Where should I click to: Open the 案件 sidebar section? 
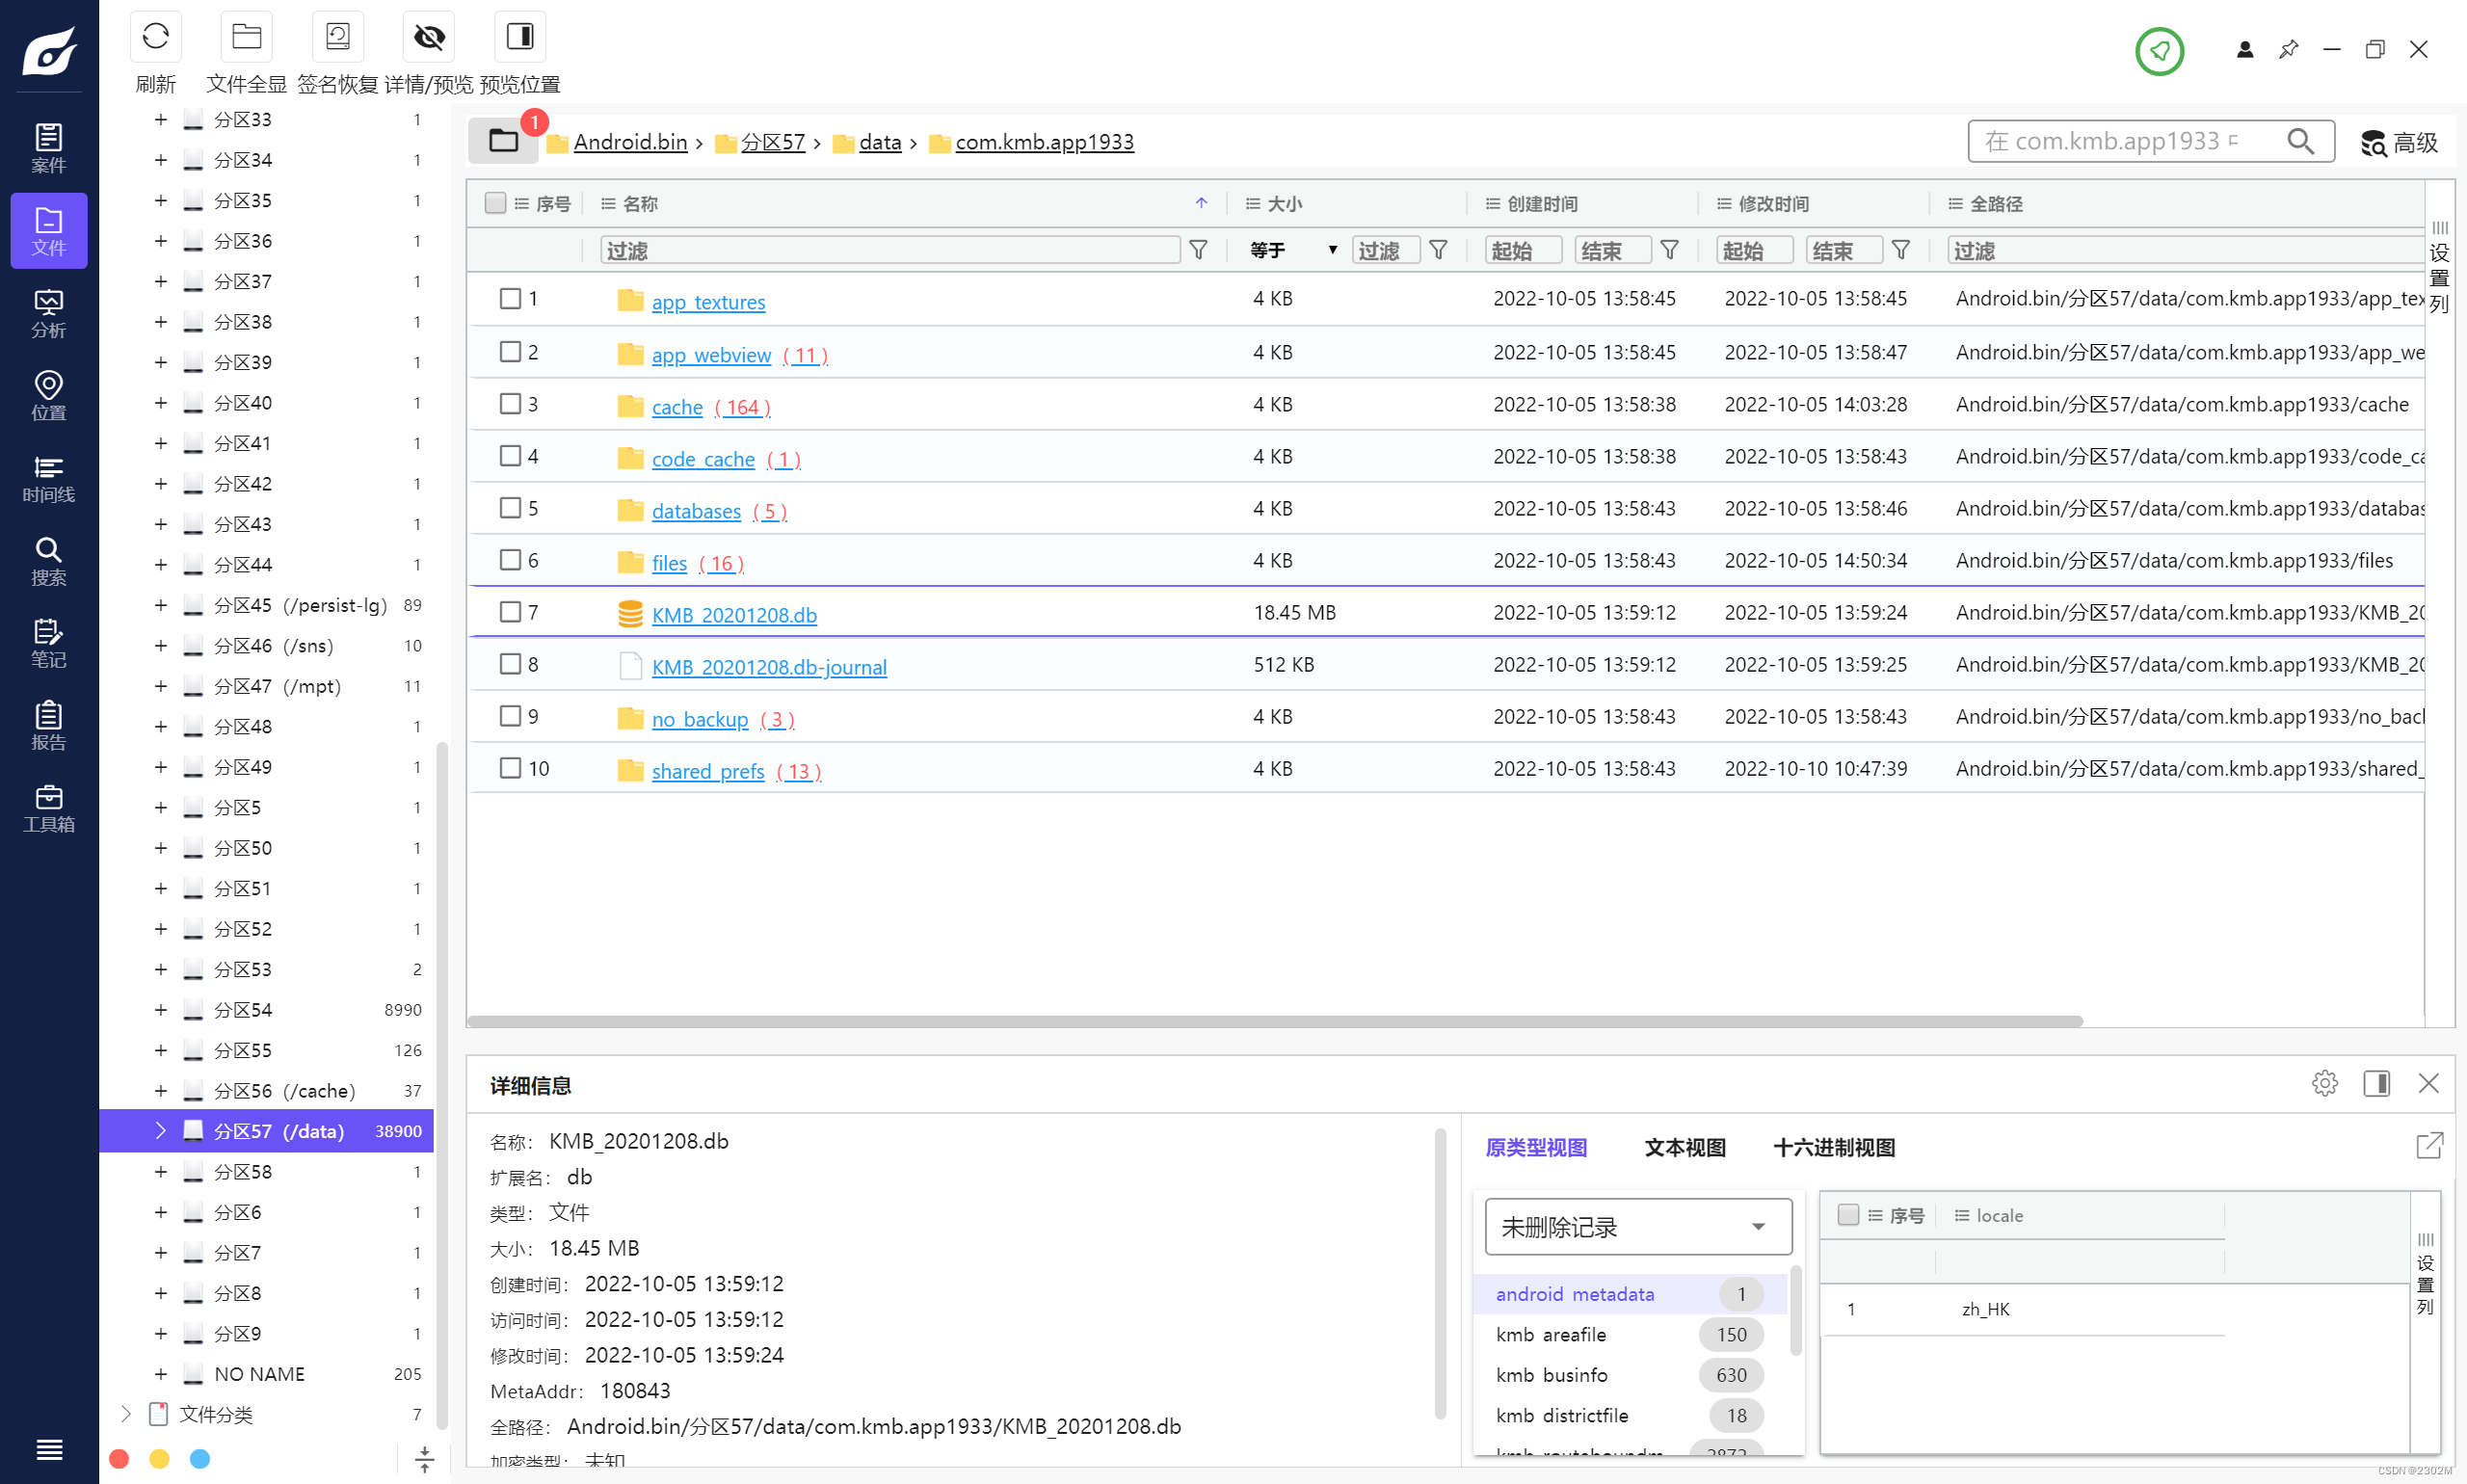[x=49, y=148]
